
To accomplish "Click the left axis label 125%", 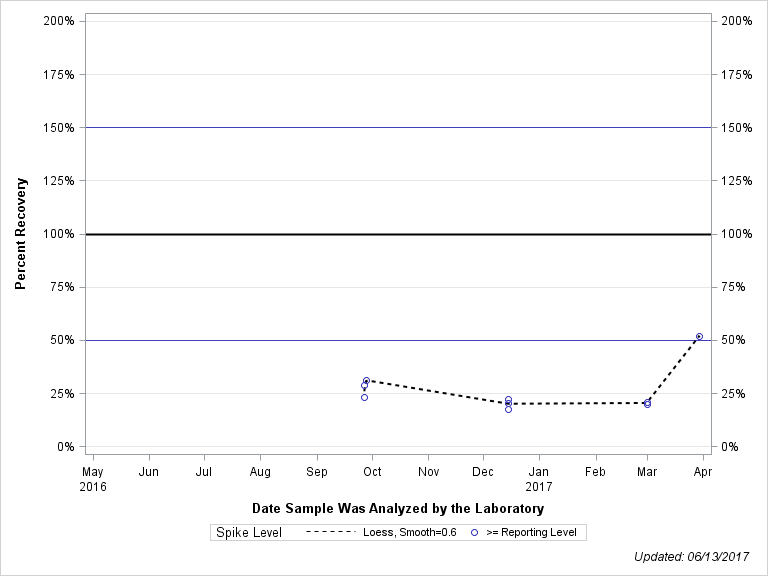I will point(59,181).
